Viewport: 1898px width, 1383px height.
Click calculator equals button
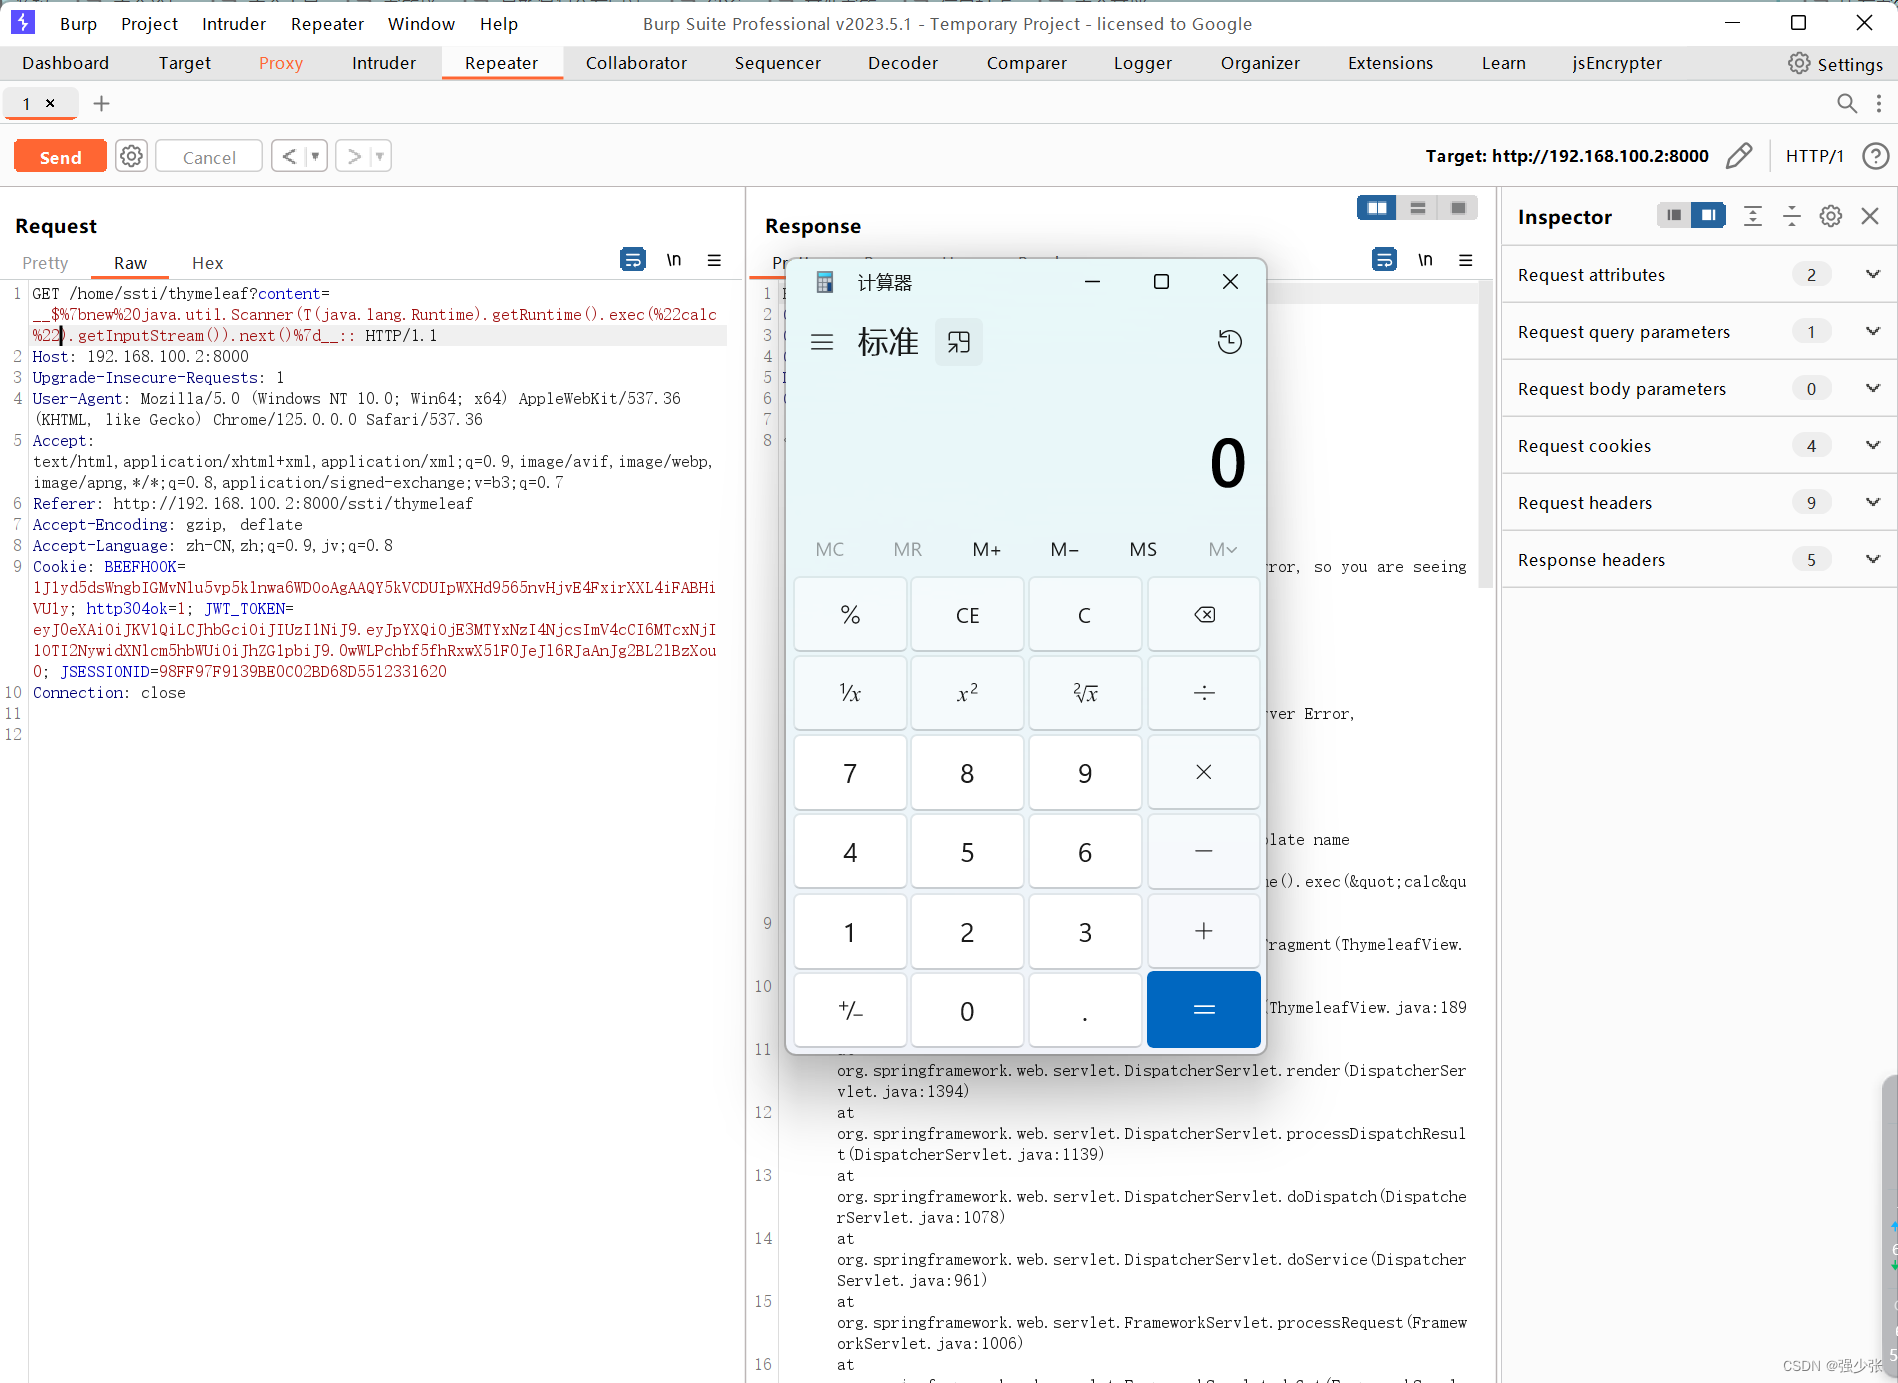coord(1204,1010)
